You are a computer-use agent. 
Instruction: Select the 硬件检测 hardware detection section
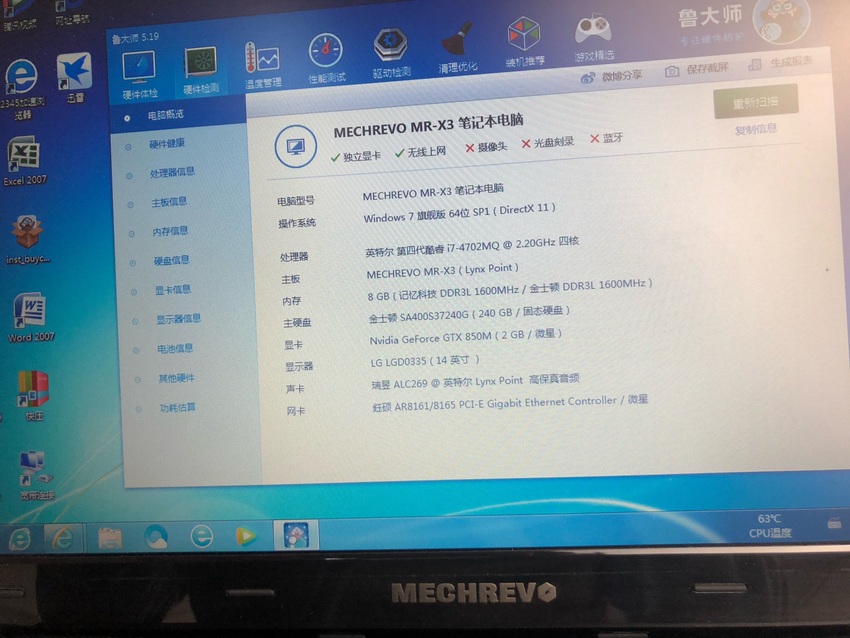tap(201, 70)
